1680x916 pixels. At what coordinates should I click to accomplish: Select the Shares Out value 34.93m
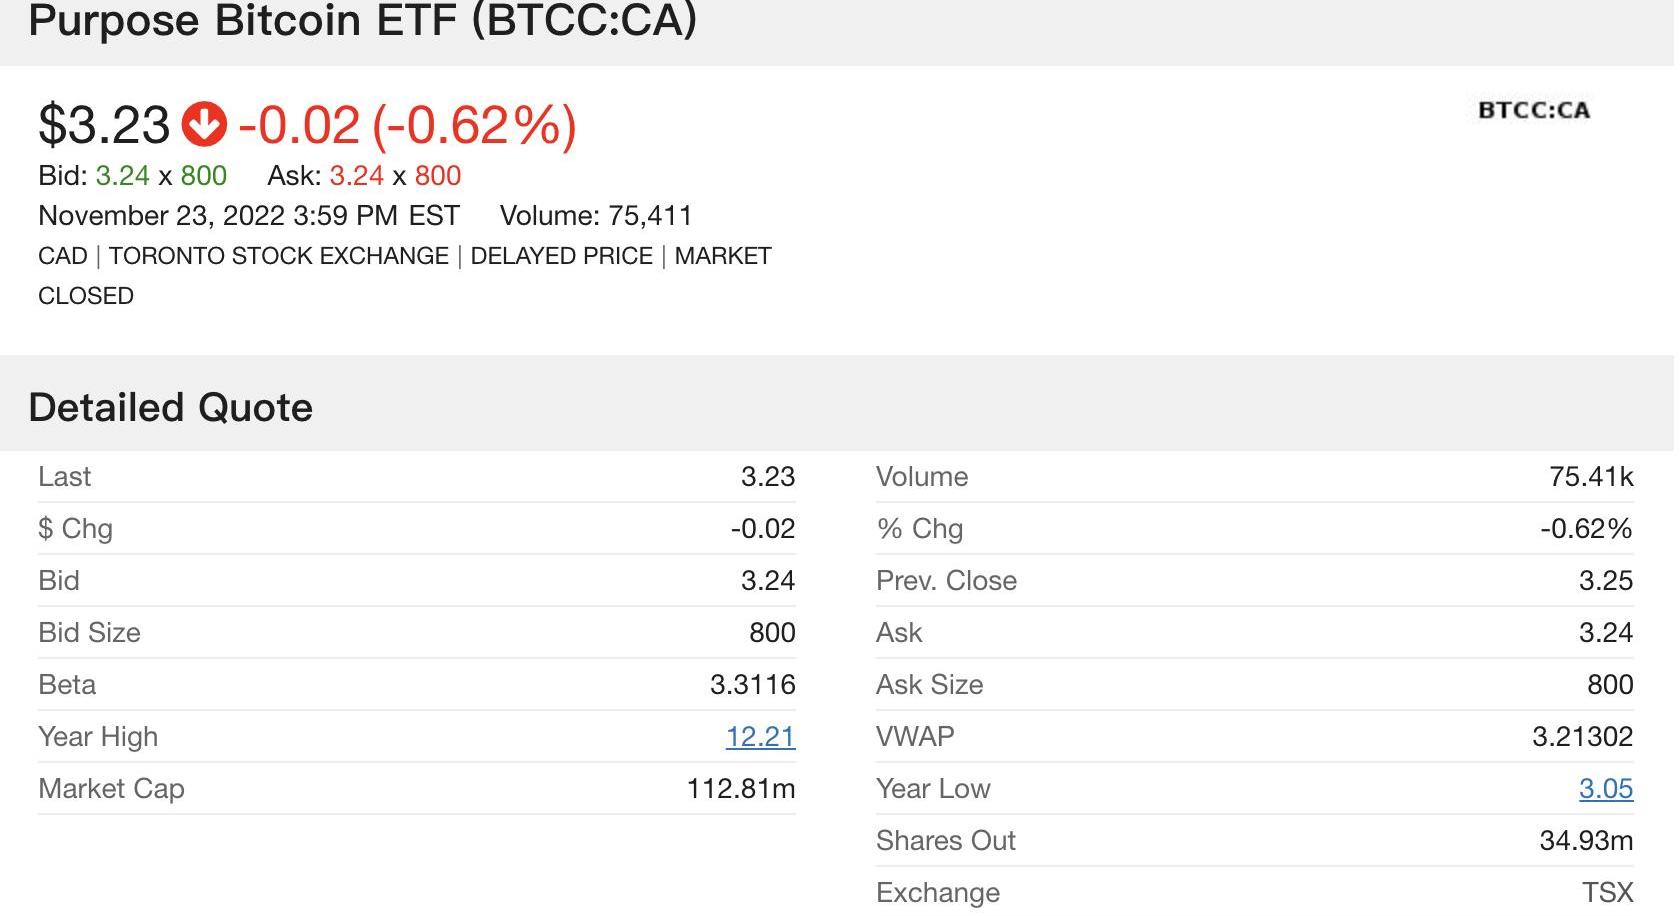pyautogui.click(x=1587, y=841)
